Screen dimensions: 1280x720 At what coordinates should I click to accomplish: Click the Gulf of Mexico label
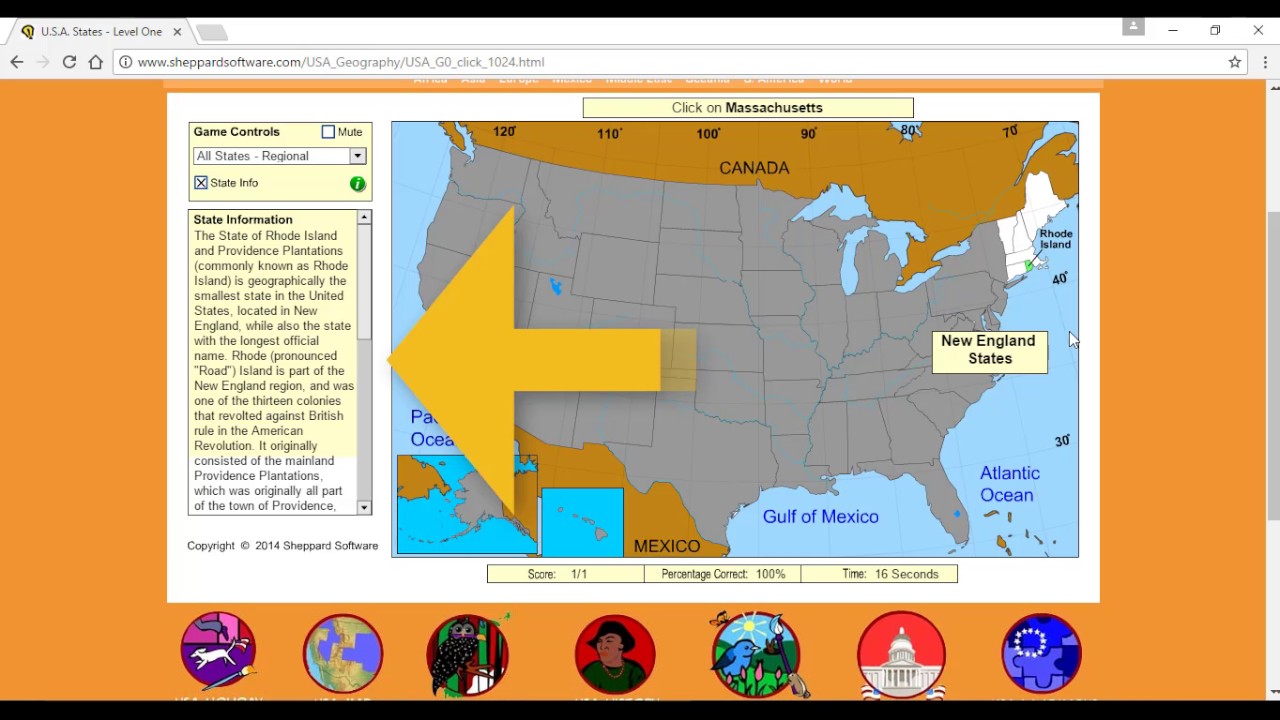point(821,517)
